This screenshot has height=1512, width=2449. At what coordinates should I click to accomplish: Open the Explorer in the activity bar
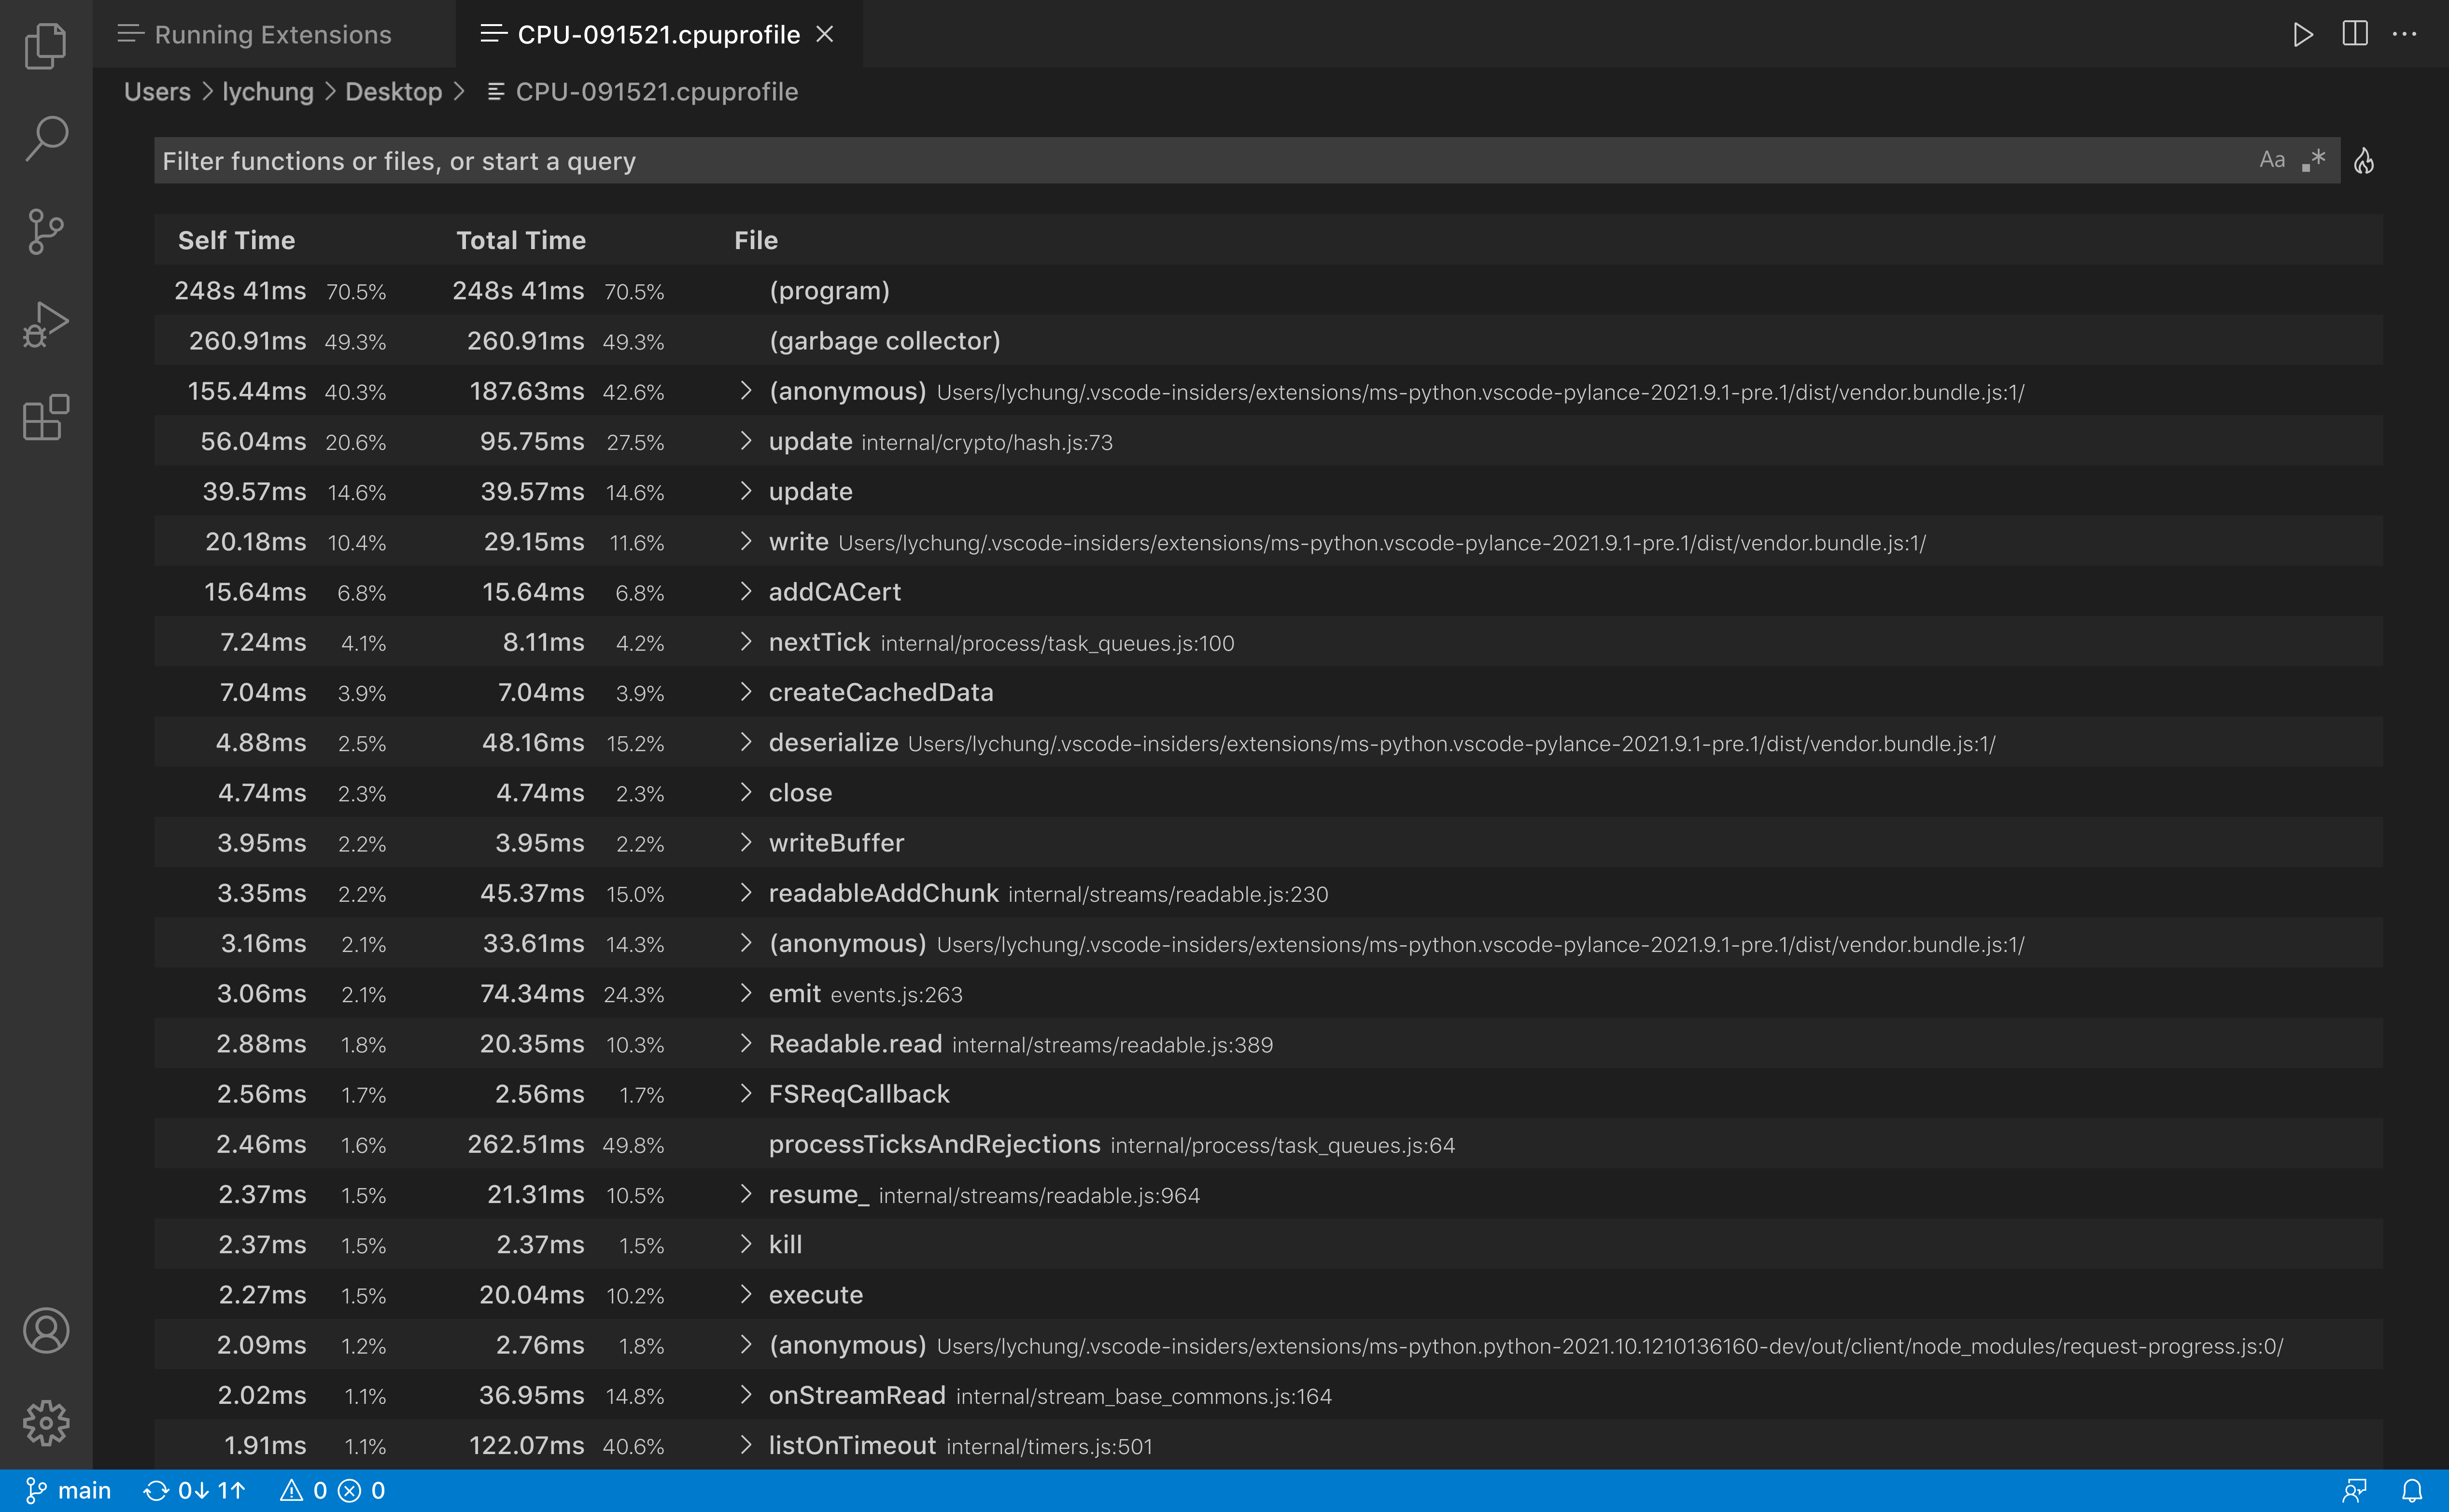point(45,45)
